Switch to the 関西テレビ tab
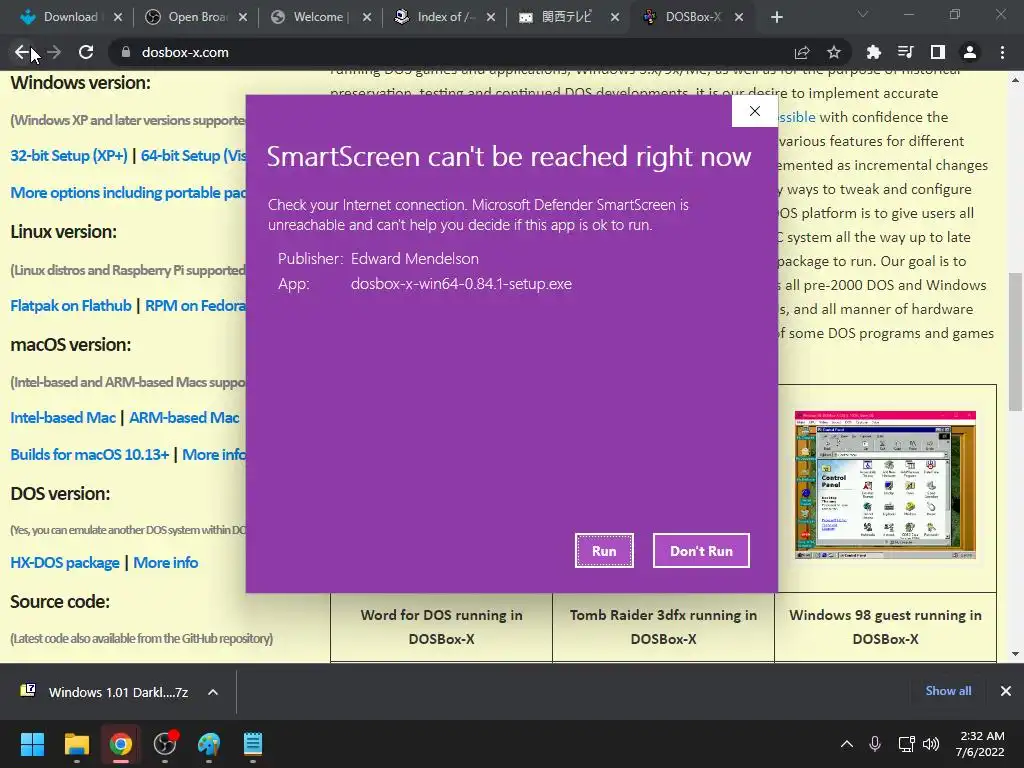The image size is (1024, 768). click(x=566, y=17)
